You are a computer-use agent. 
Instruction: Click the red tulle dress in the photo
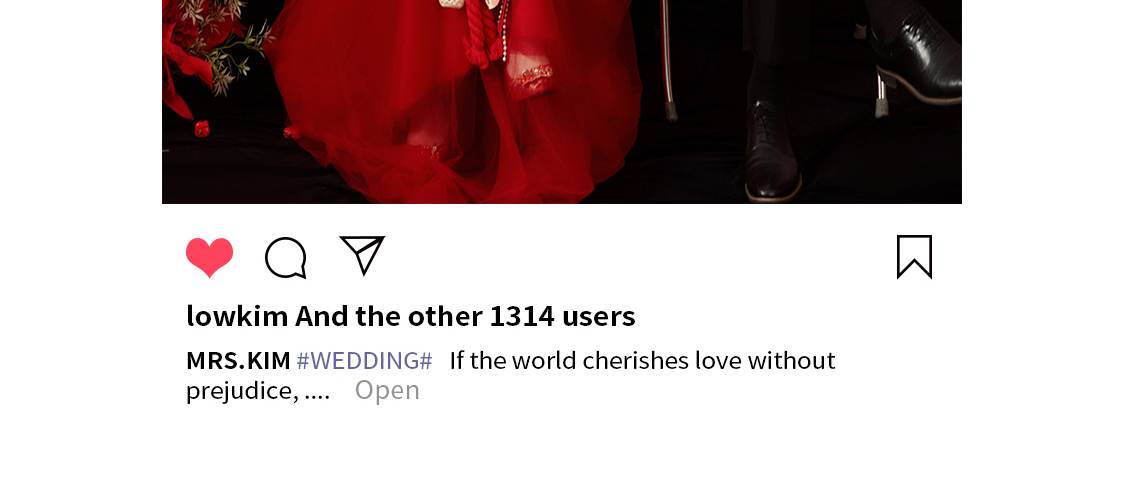459,108
